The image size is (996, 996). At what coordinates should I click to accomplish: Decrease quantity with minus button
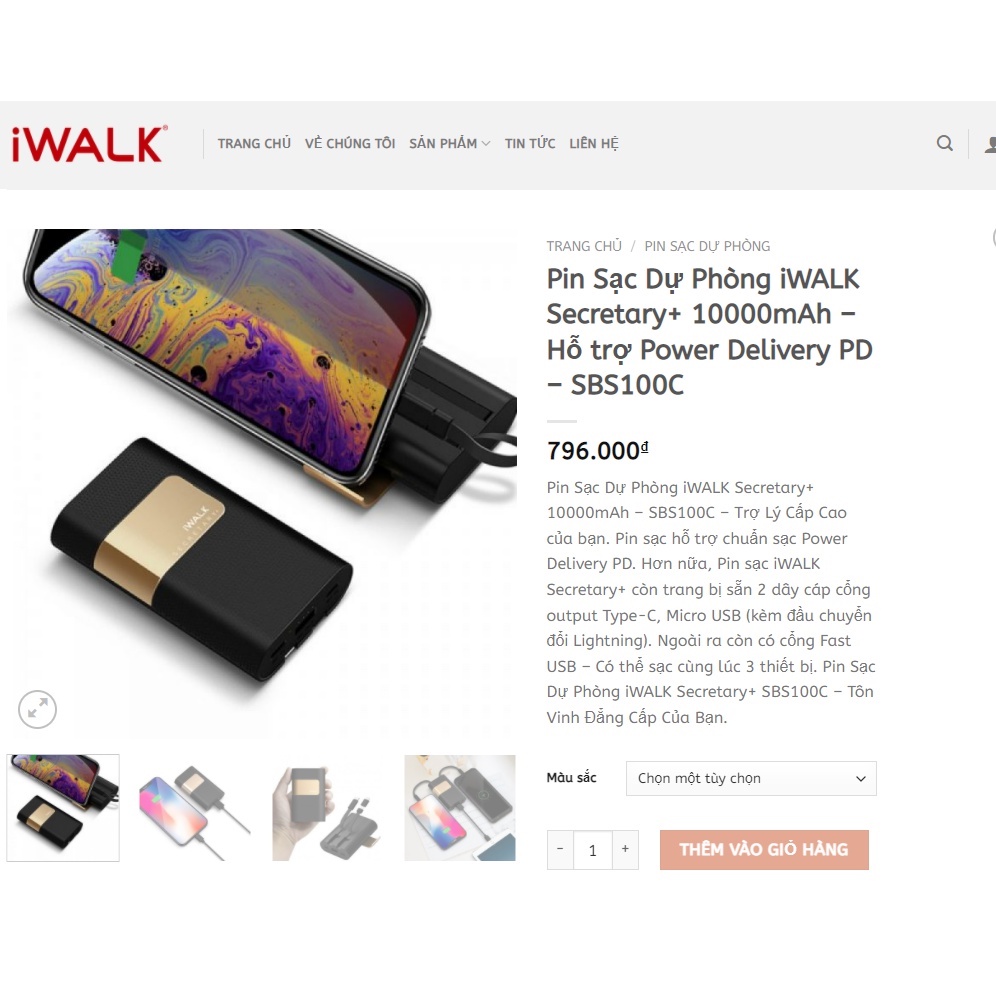tap(560, 849)
